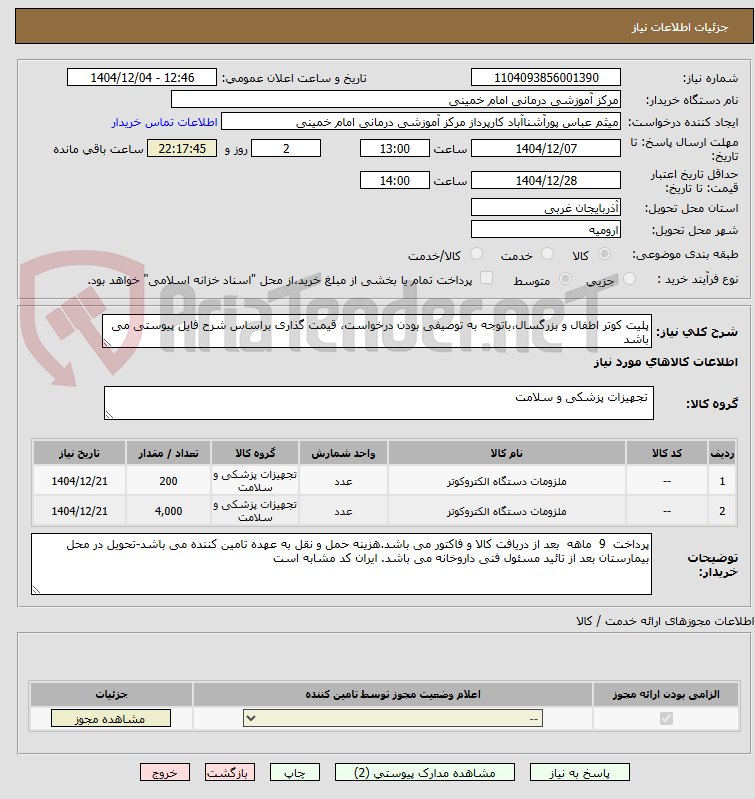755x799 pixels.
Task: Open مشاهده مدارک پیوستی (2) attachments
Action: click(425, 773)
